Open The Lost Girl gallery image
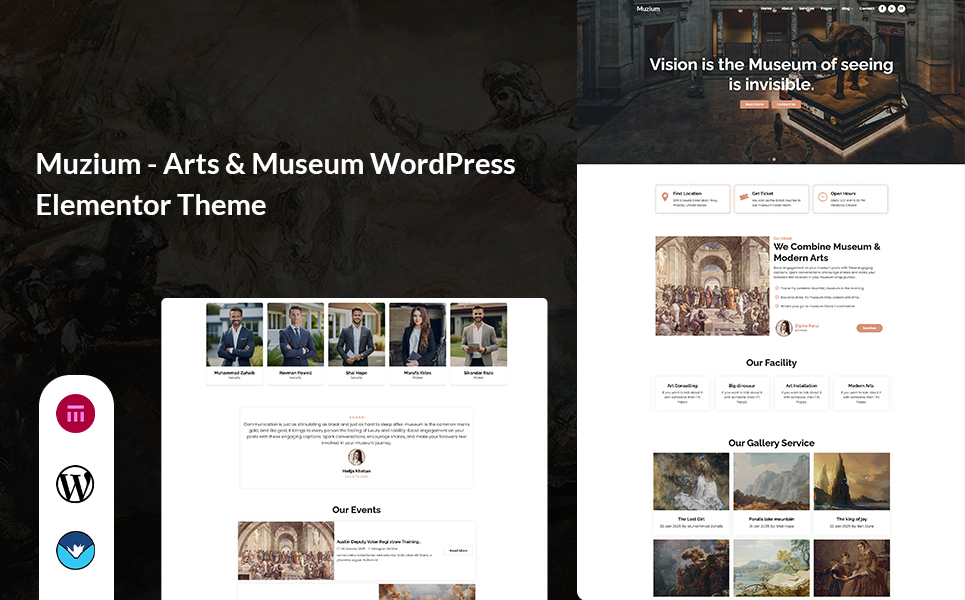Image resolution: width=965 pixels, height=600 pixels. point(692,483)
